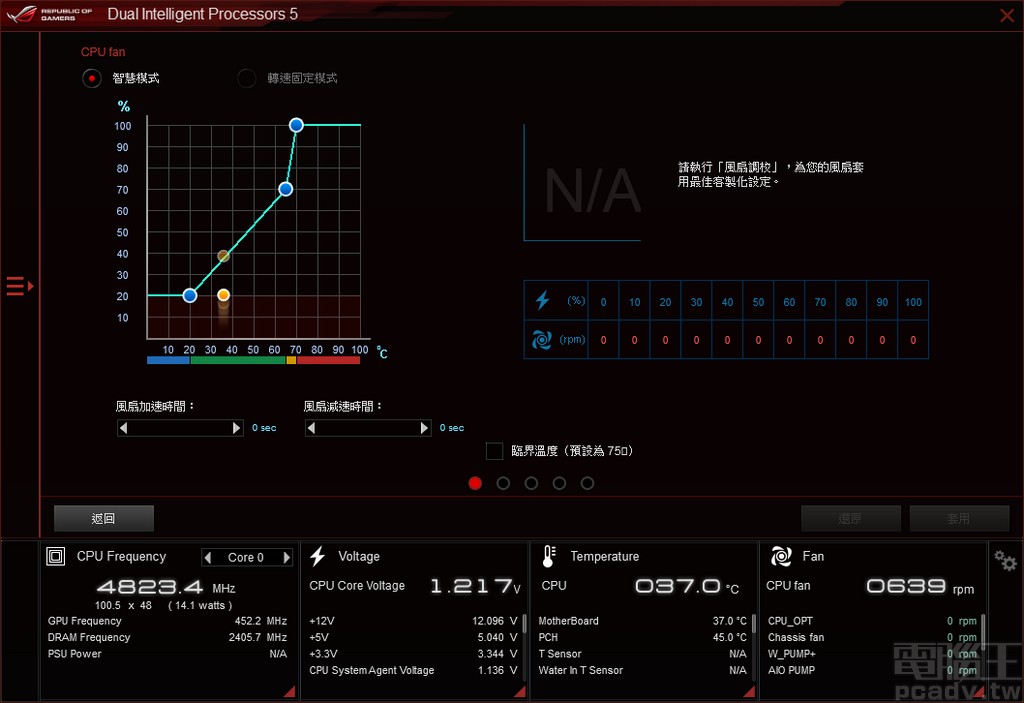Click the 套用 apply button
The image size is (1024, 703).
(x=959, y=519)
